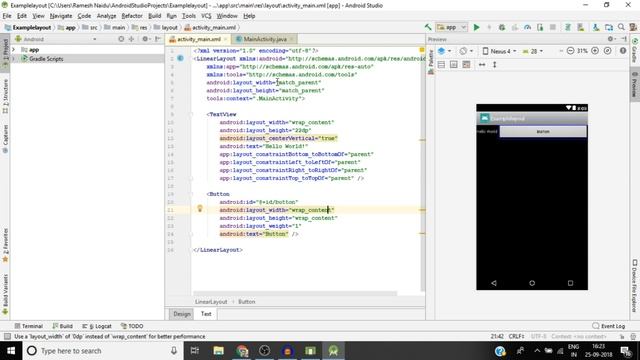Viewport: 640px width, 360px height.
Task: Open the Terminal tool window
Action: click(x=29, y=326)
